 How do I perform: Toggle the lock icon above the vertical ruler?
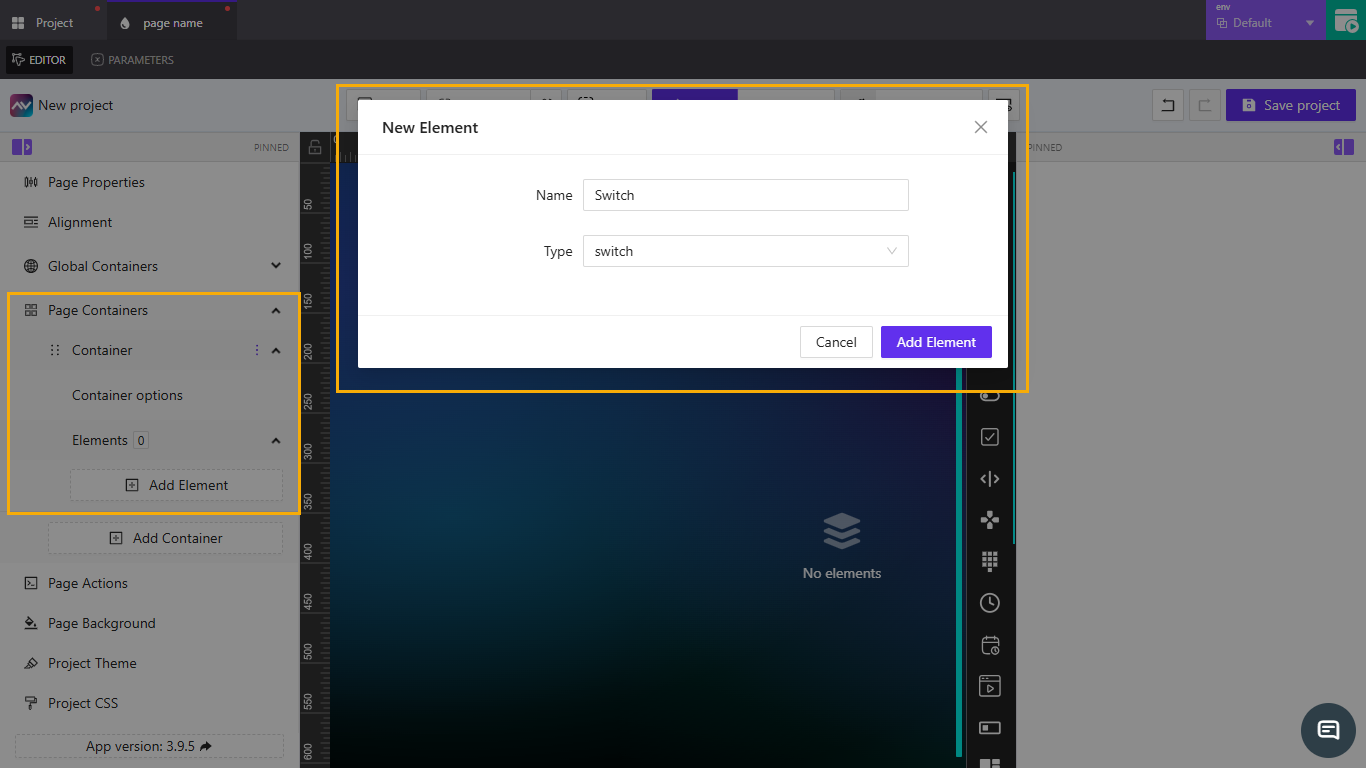315,146
